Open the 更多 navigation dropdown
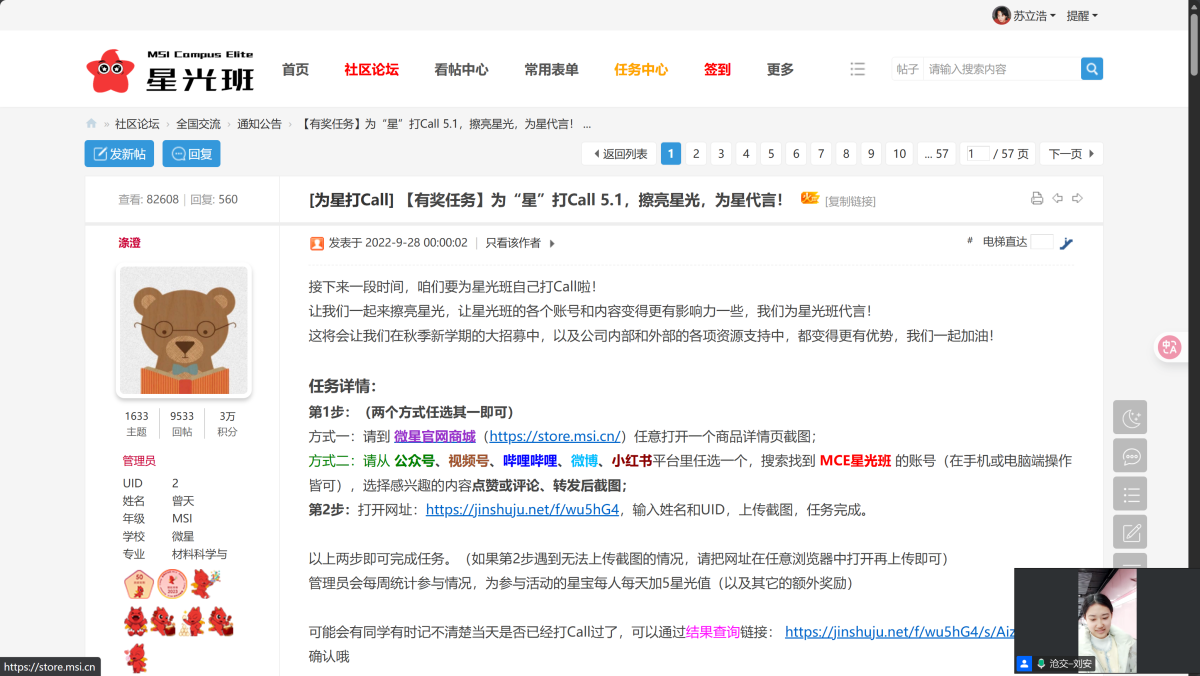This screenshot has height=676, width=1200. click(779, 69)
